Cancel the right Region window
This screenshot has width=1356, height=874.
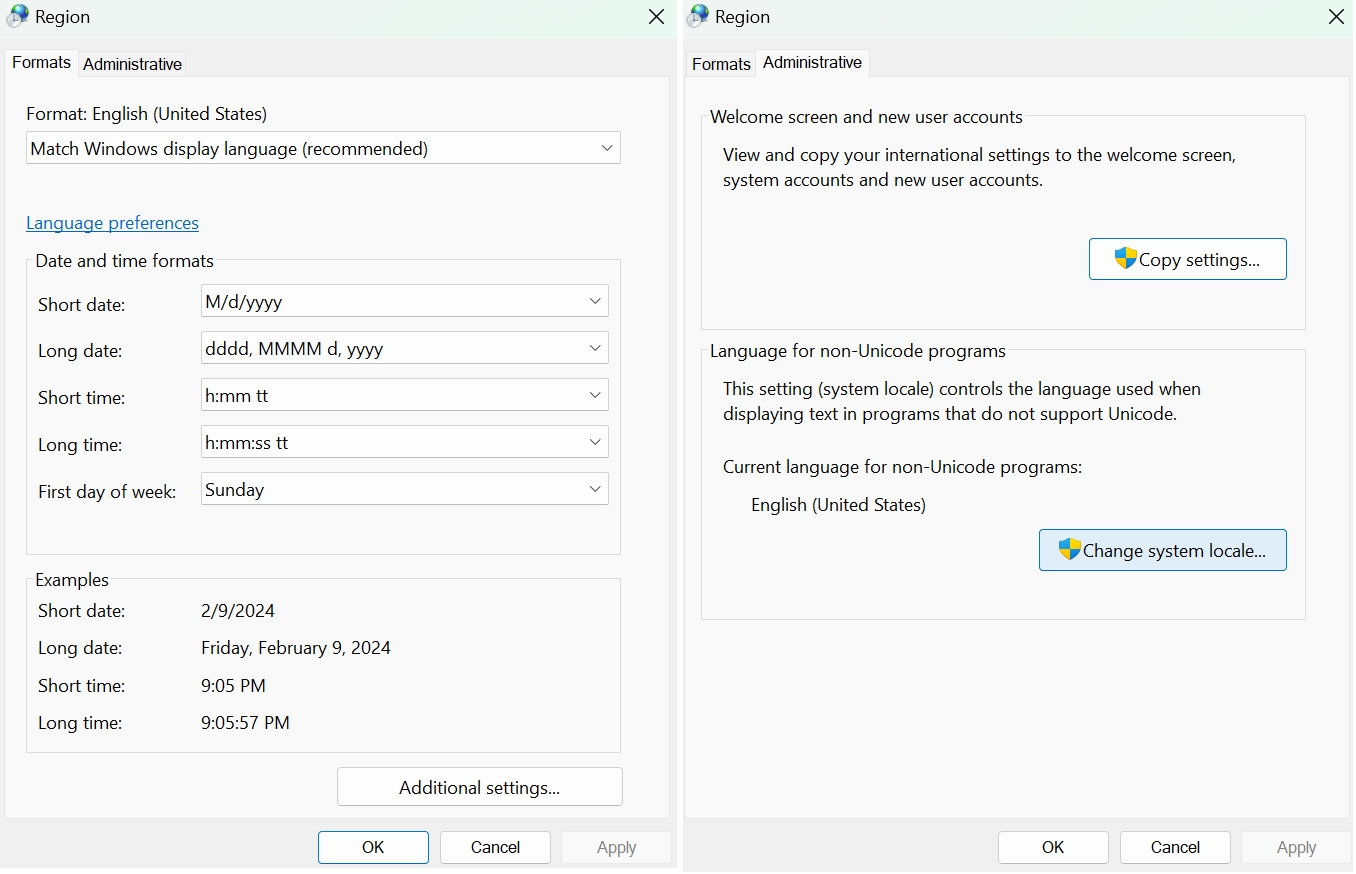tap(1175, 847)
